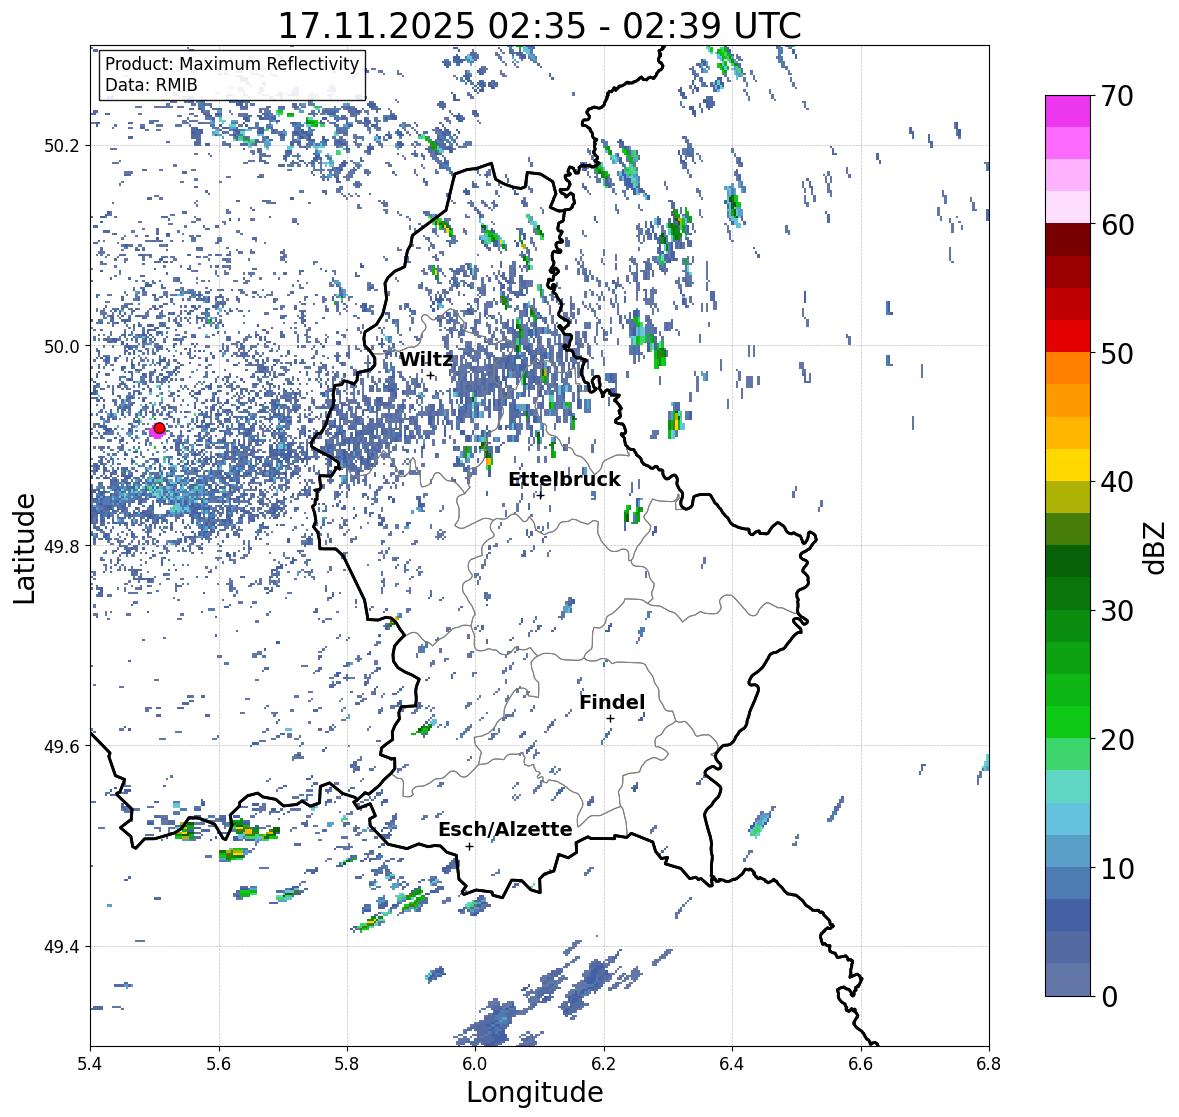Click the yellow colorbar segment at 40
The width and height of the screenshot is (1179, 1117).
tap(1068, 465)
